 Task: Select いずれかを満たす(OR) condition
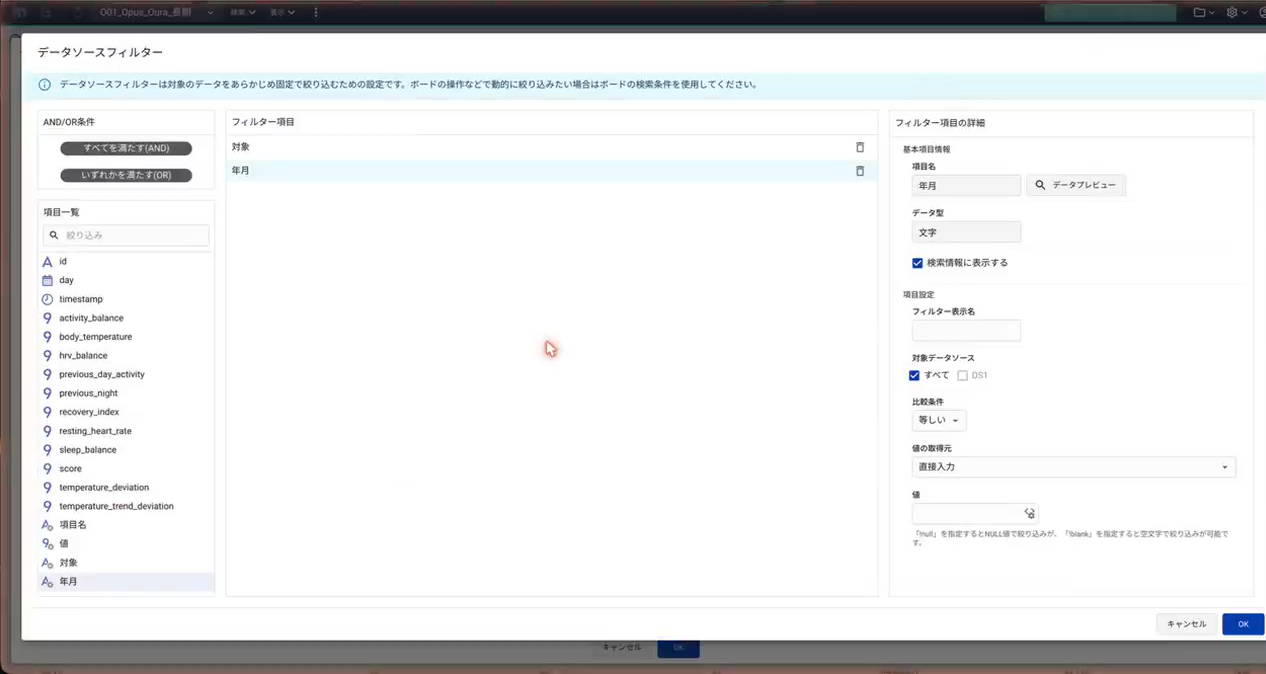click(126, 175)
